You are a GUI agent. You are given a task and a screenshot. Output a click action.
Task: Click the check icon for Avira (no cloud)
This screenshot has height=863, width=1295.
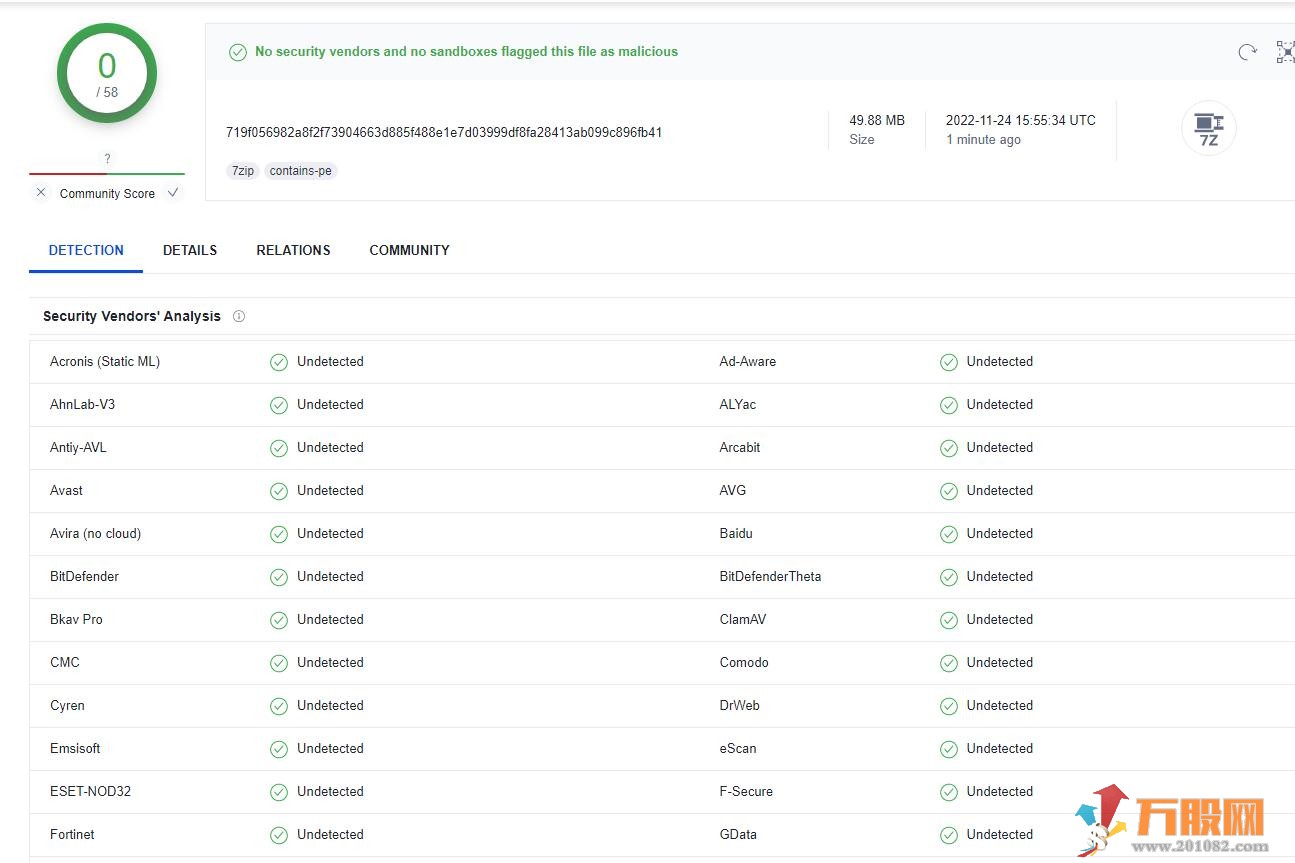click(279, 534)
